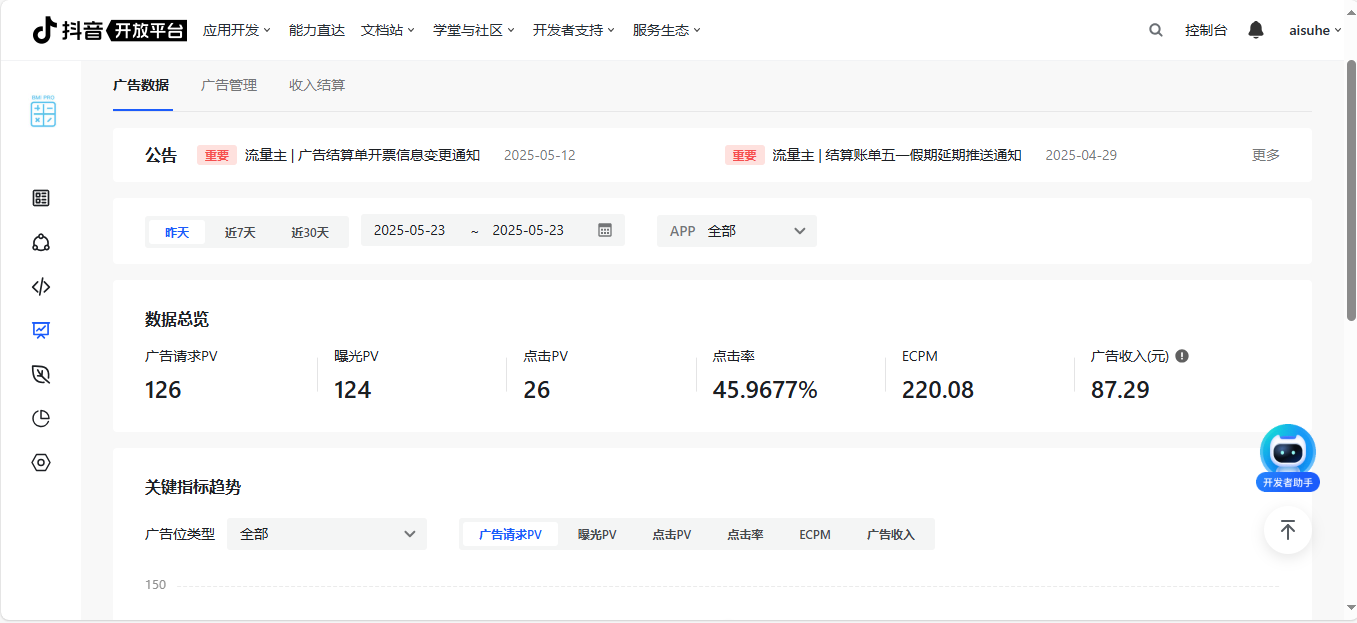The width and height of the screenshot is (1357, 623).
Task: Switch trend metric to 曝光PV
Action: coord(597,535)
